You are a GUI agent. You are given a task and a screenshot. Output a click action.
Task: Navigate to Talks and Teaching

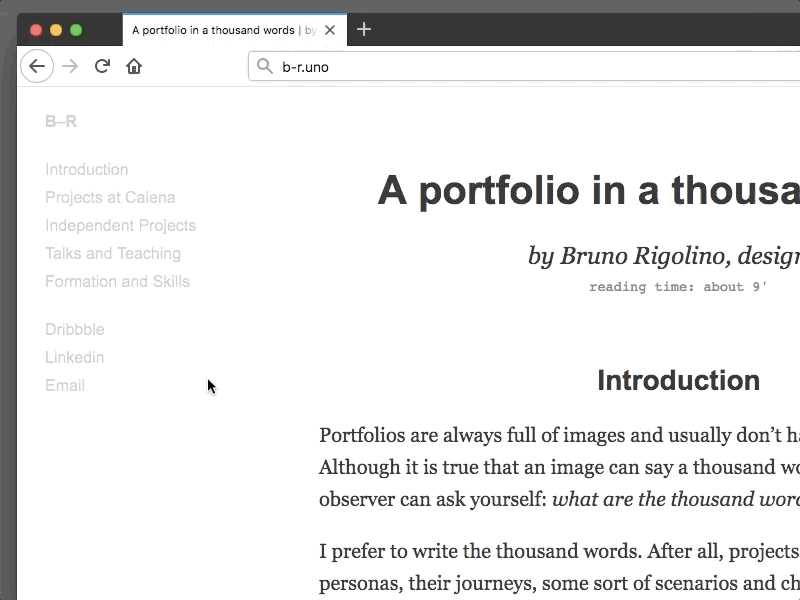tap(113, 254)
